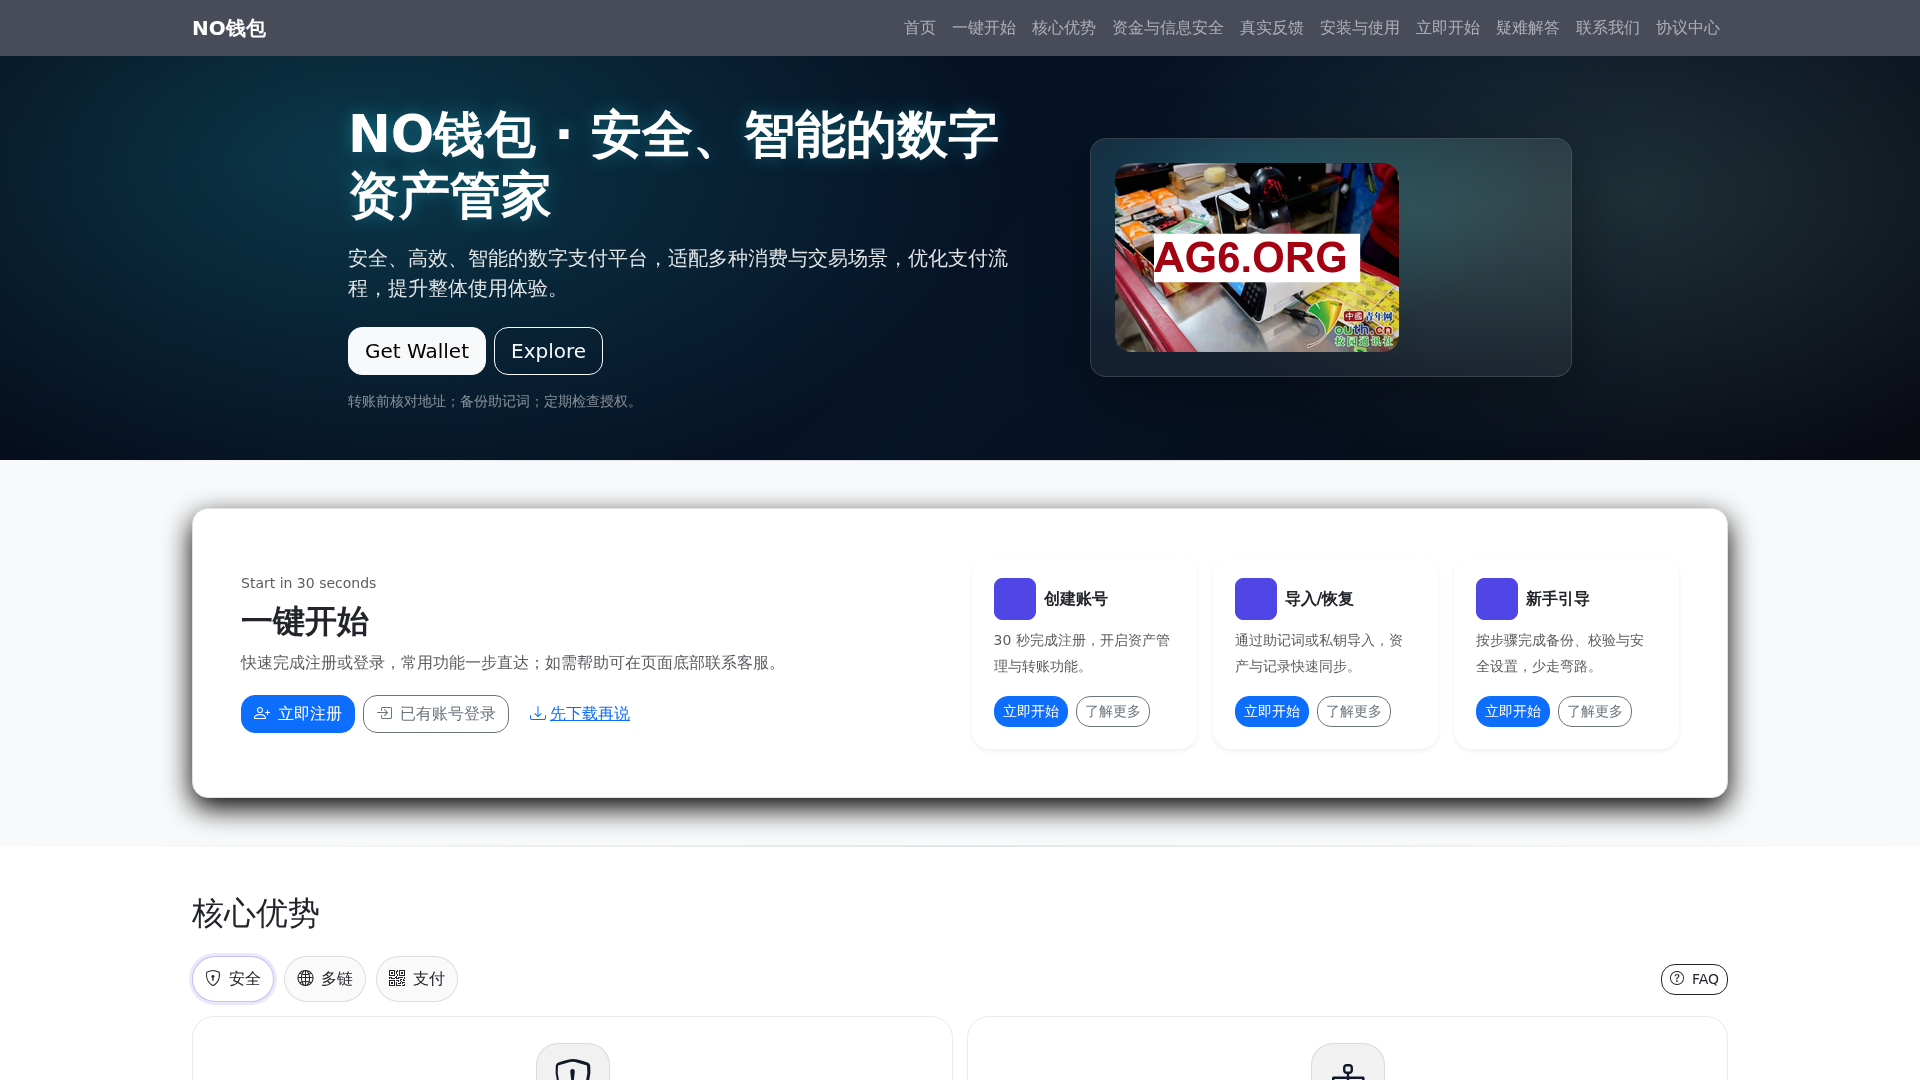
Task: Open the 先下载再说 link
Action: (590, 714)
